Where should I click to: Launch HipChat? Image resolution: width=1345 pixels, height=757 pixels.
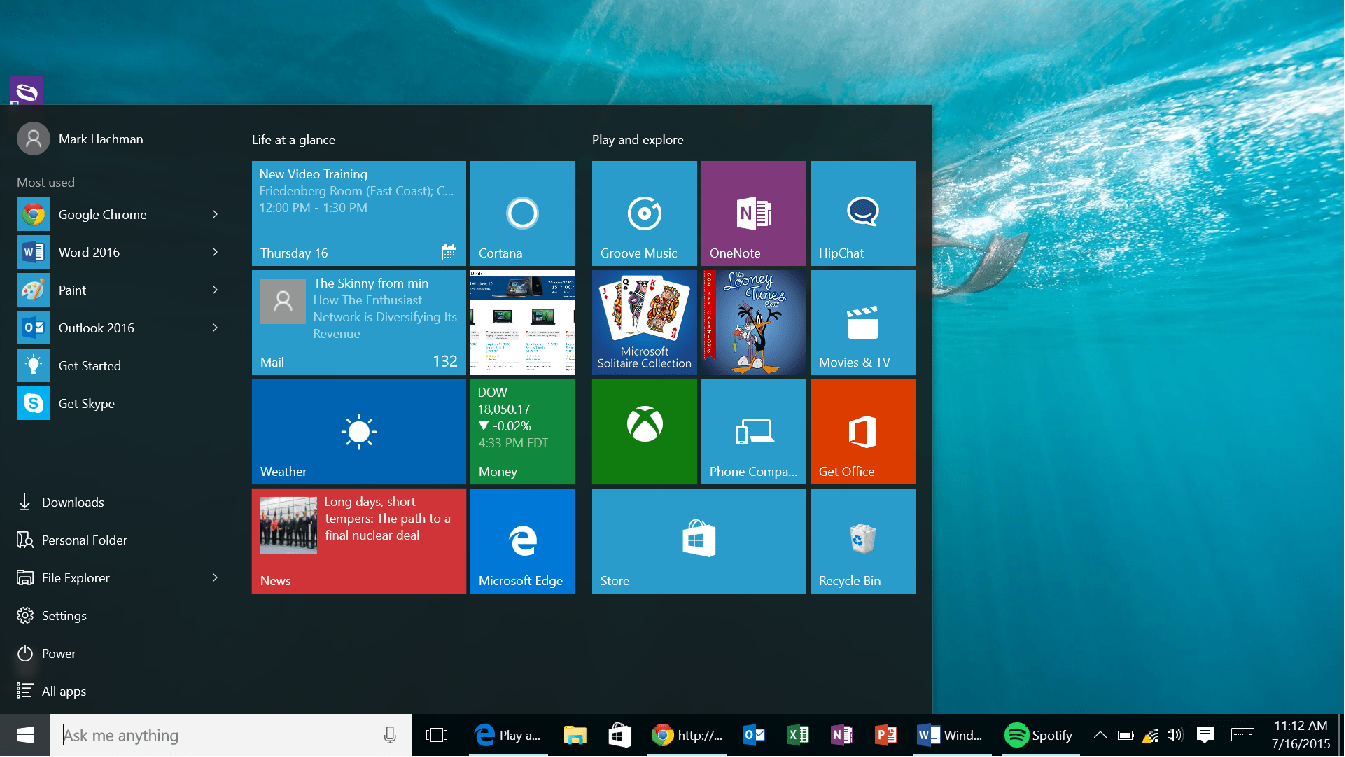(862, 213)
